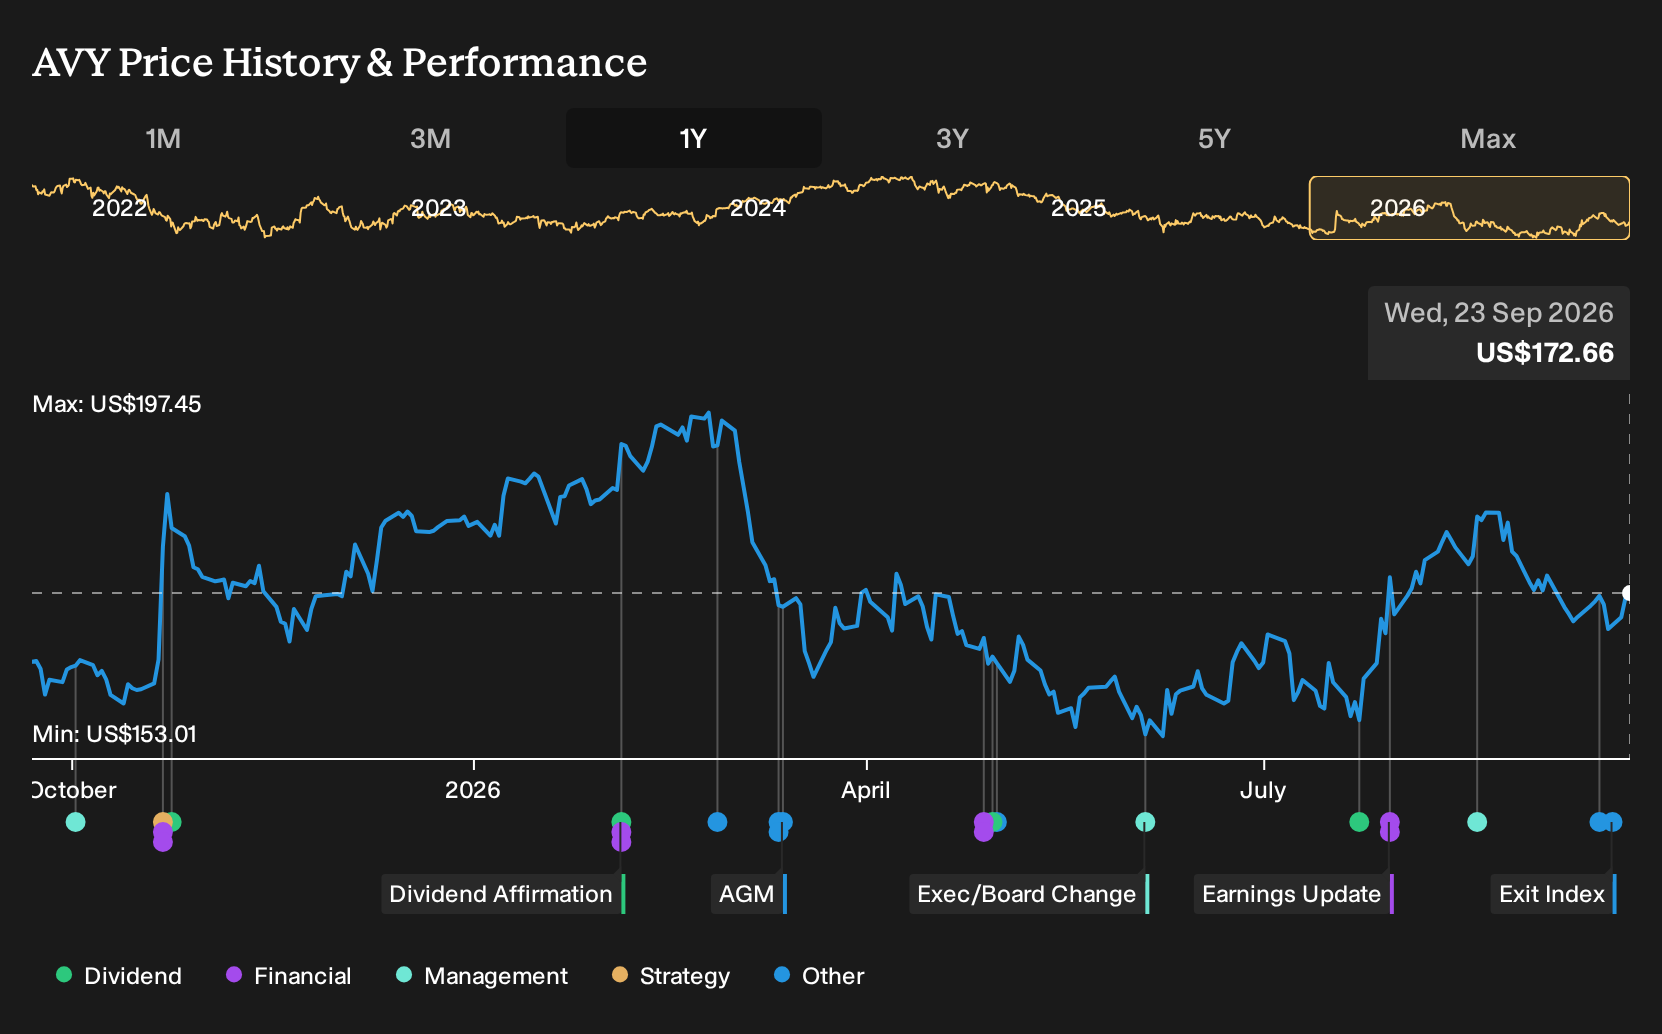
Task: Click the July axis label
Action: coord(1263,790)
